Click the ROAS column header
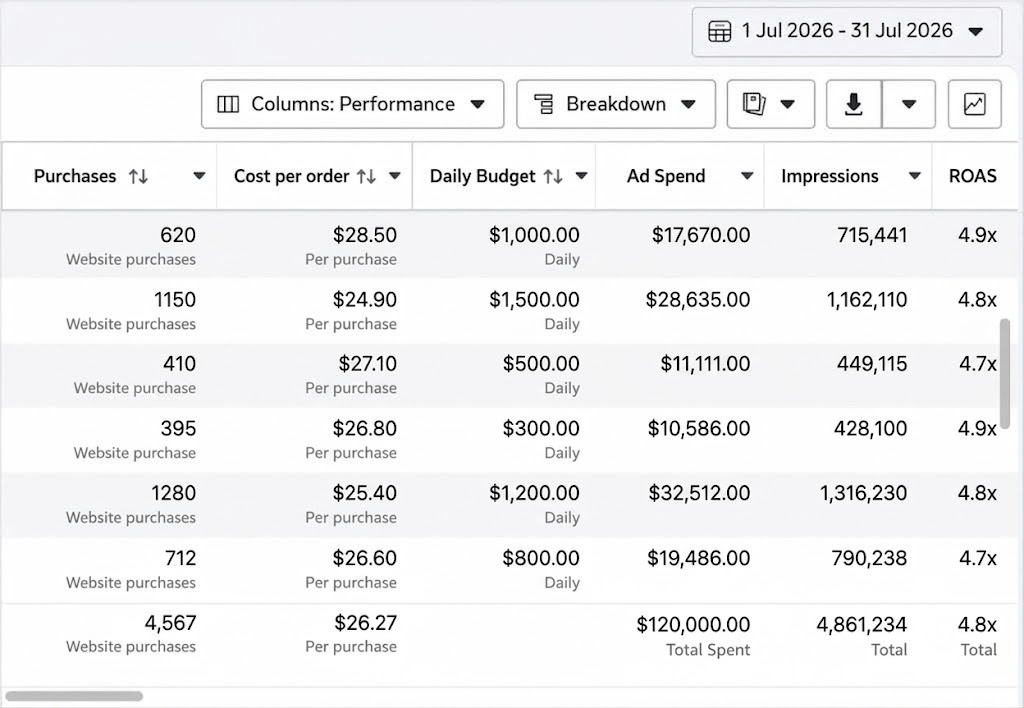The width and height of the screenshot is (1024, 708). click(972, 176)
